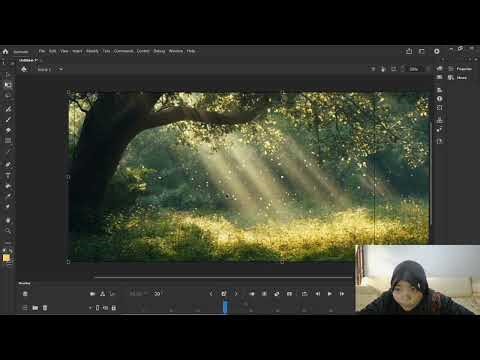Screen dimensions: 480x360
Task: Go to next keyframe arrow
Action: (236, 294)
